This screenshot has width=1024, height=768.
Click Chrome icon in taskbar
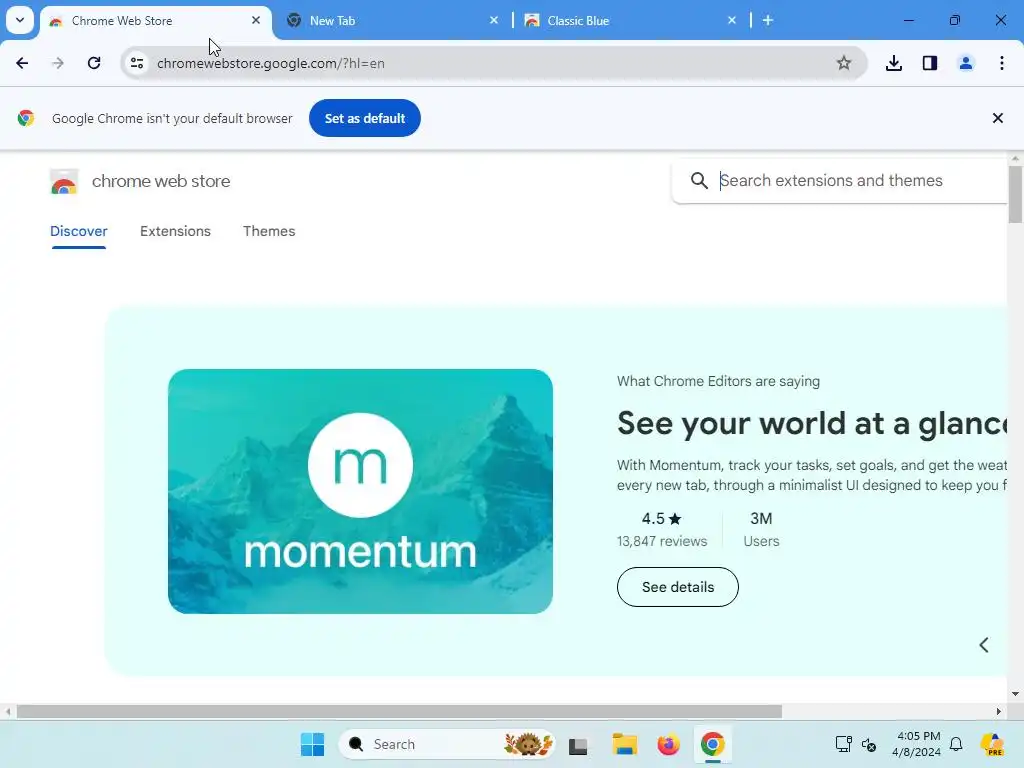pos(712,744)
